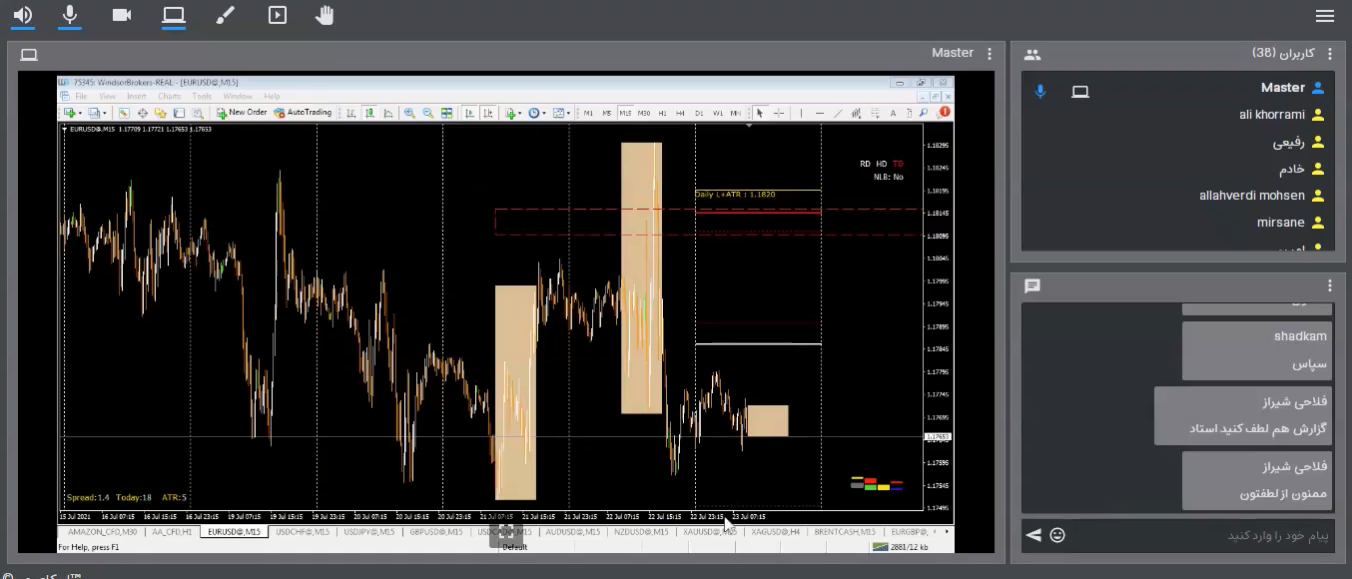
Task: Click the screen share laptop icon in top bar
Action: coord(174,15)
